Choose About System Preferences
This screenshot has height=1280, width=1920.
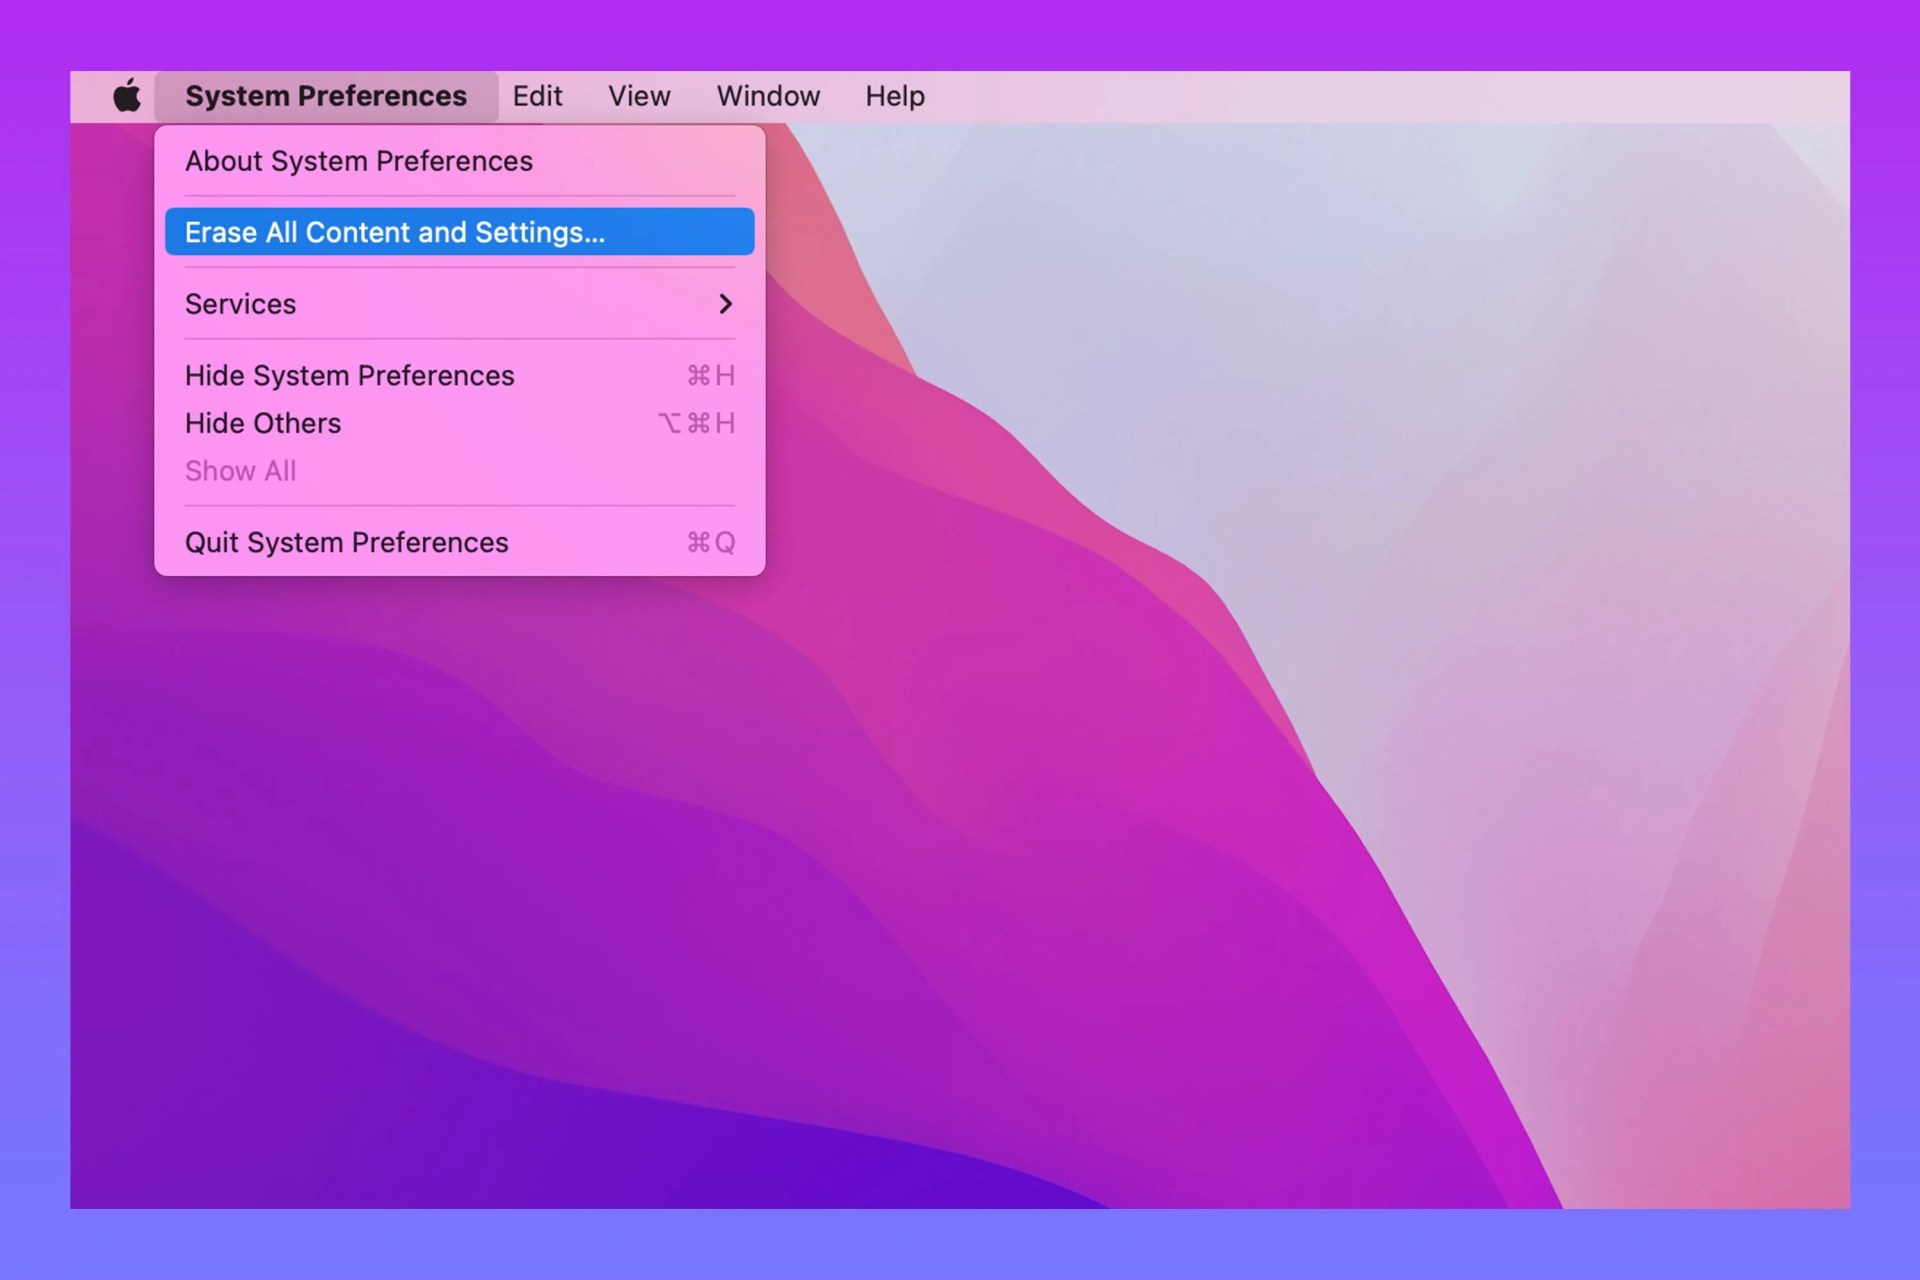[x=460, y=161]
